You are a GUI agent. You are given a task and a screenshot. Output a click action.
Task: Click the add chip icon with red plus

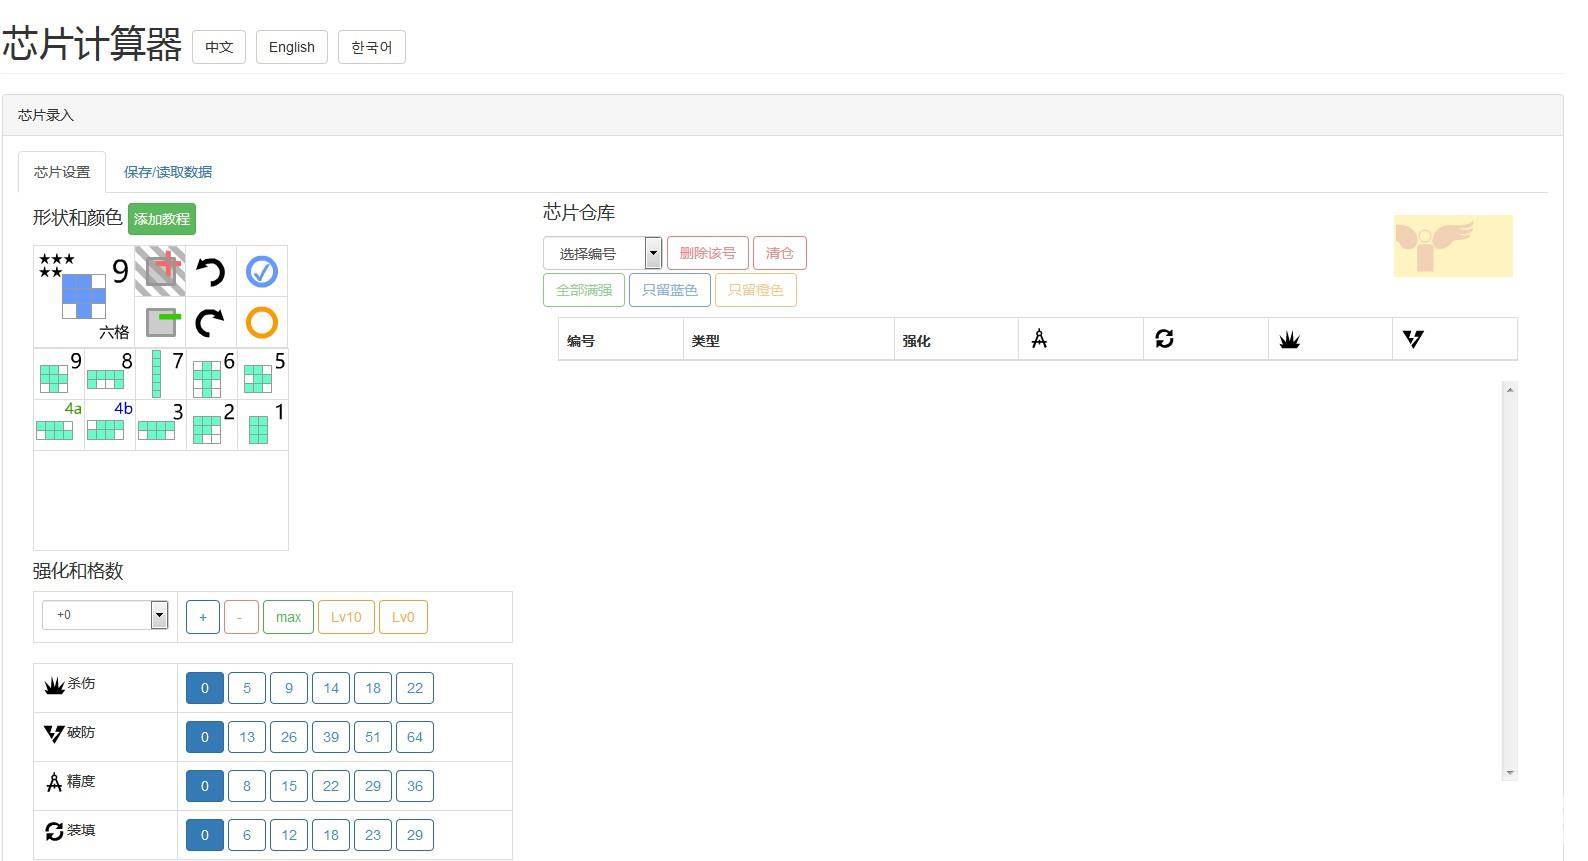coord(161,271)
